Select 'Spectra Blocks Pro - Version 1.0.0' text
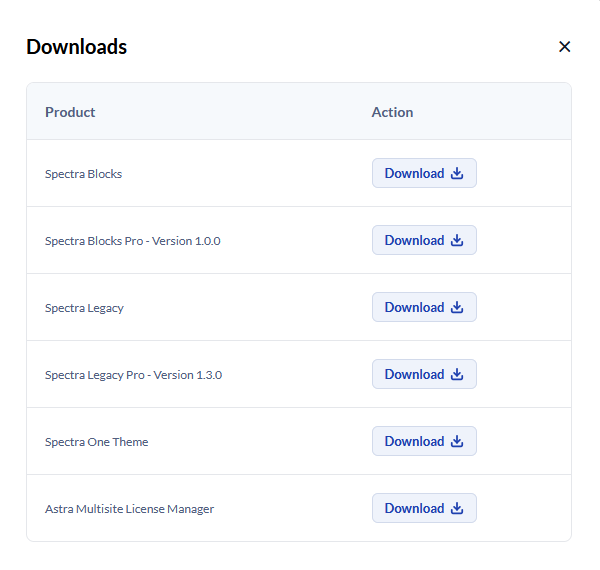The image size is (600, 570). point(132,241)
